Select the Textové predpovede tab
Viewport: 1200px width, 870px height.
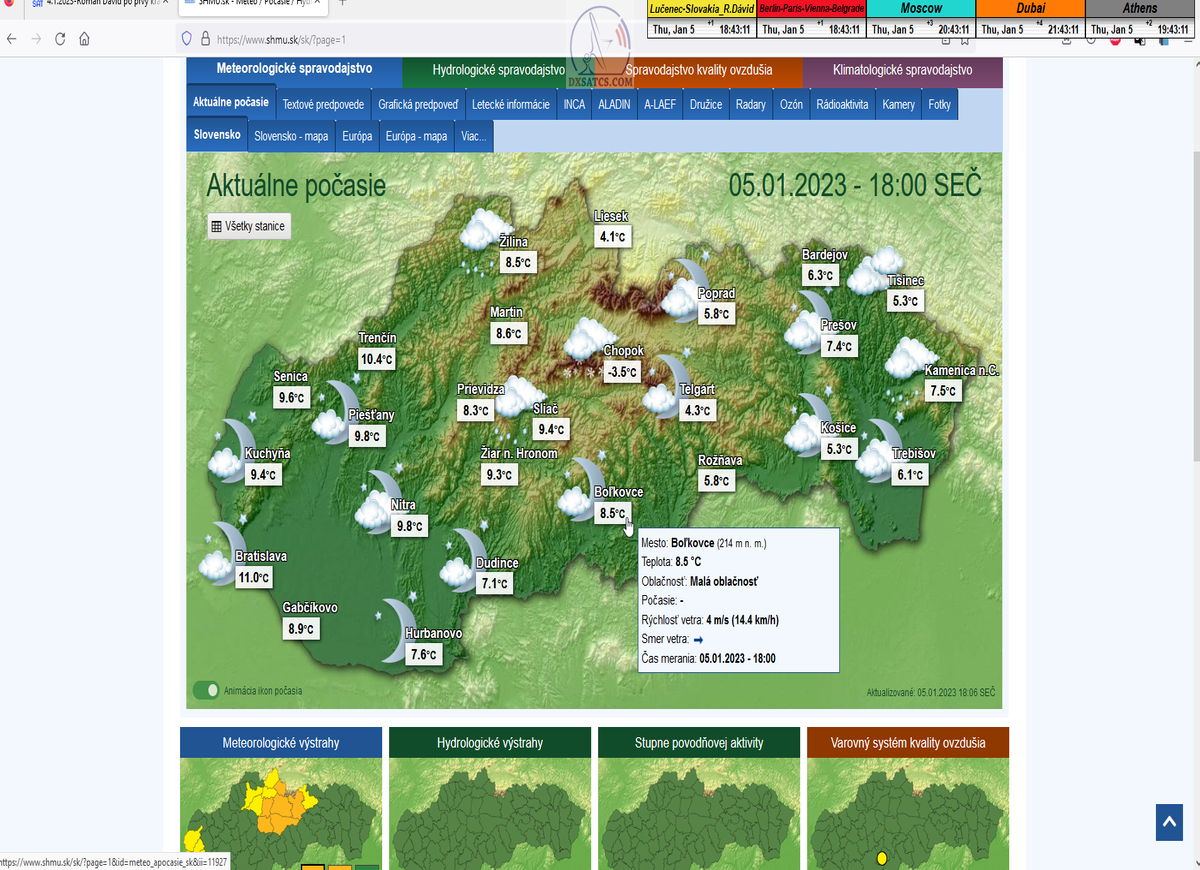323,104
